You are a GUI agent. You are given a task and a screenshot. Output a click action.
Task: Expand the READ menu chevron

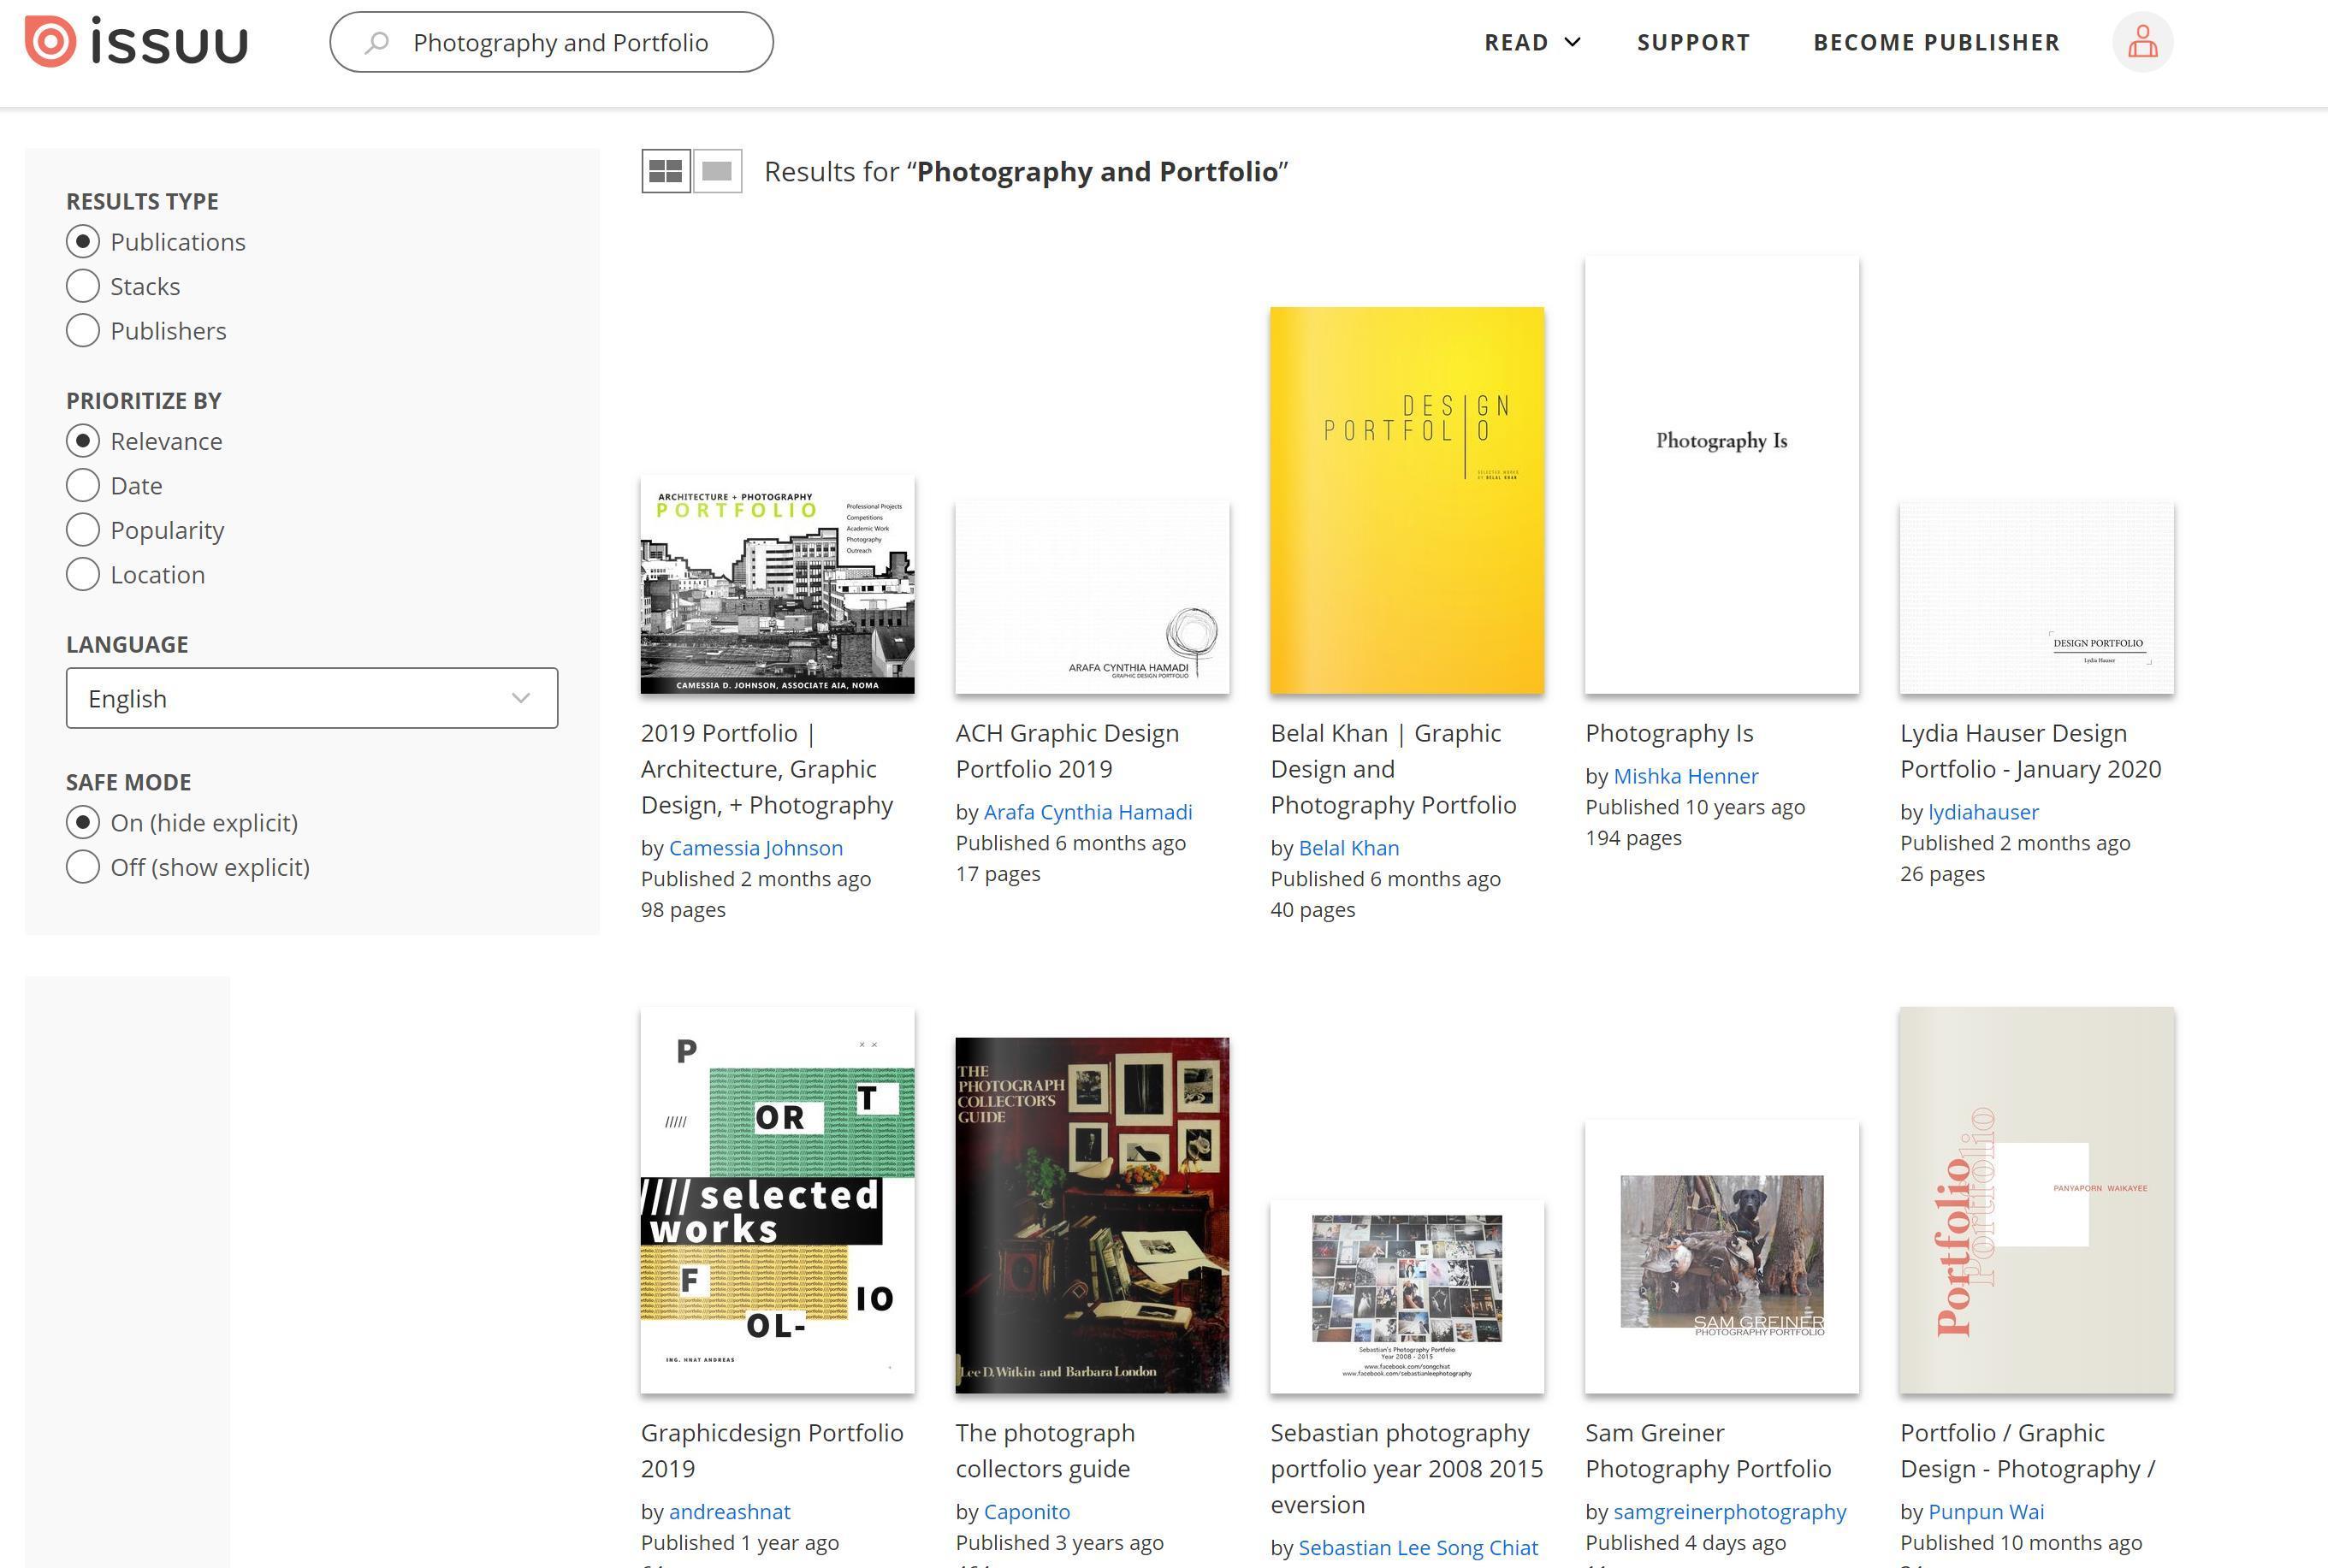(1572, 42)
